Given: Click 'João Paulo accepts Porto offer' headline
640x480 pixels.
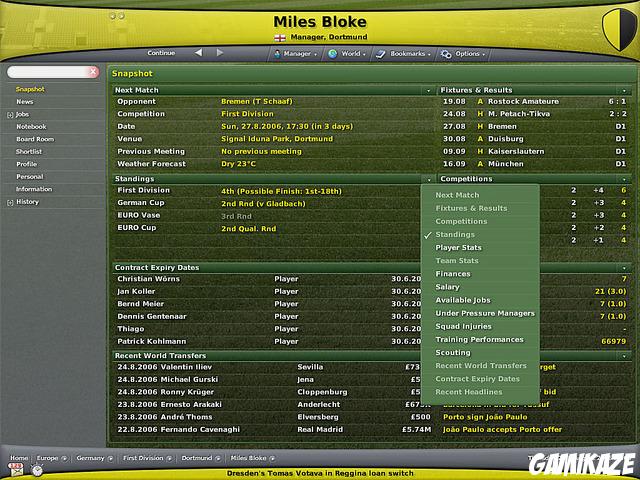Looking at the screenshot, I should pos(502,430).
